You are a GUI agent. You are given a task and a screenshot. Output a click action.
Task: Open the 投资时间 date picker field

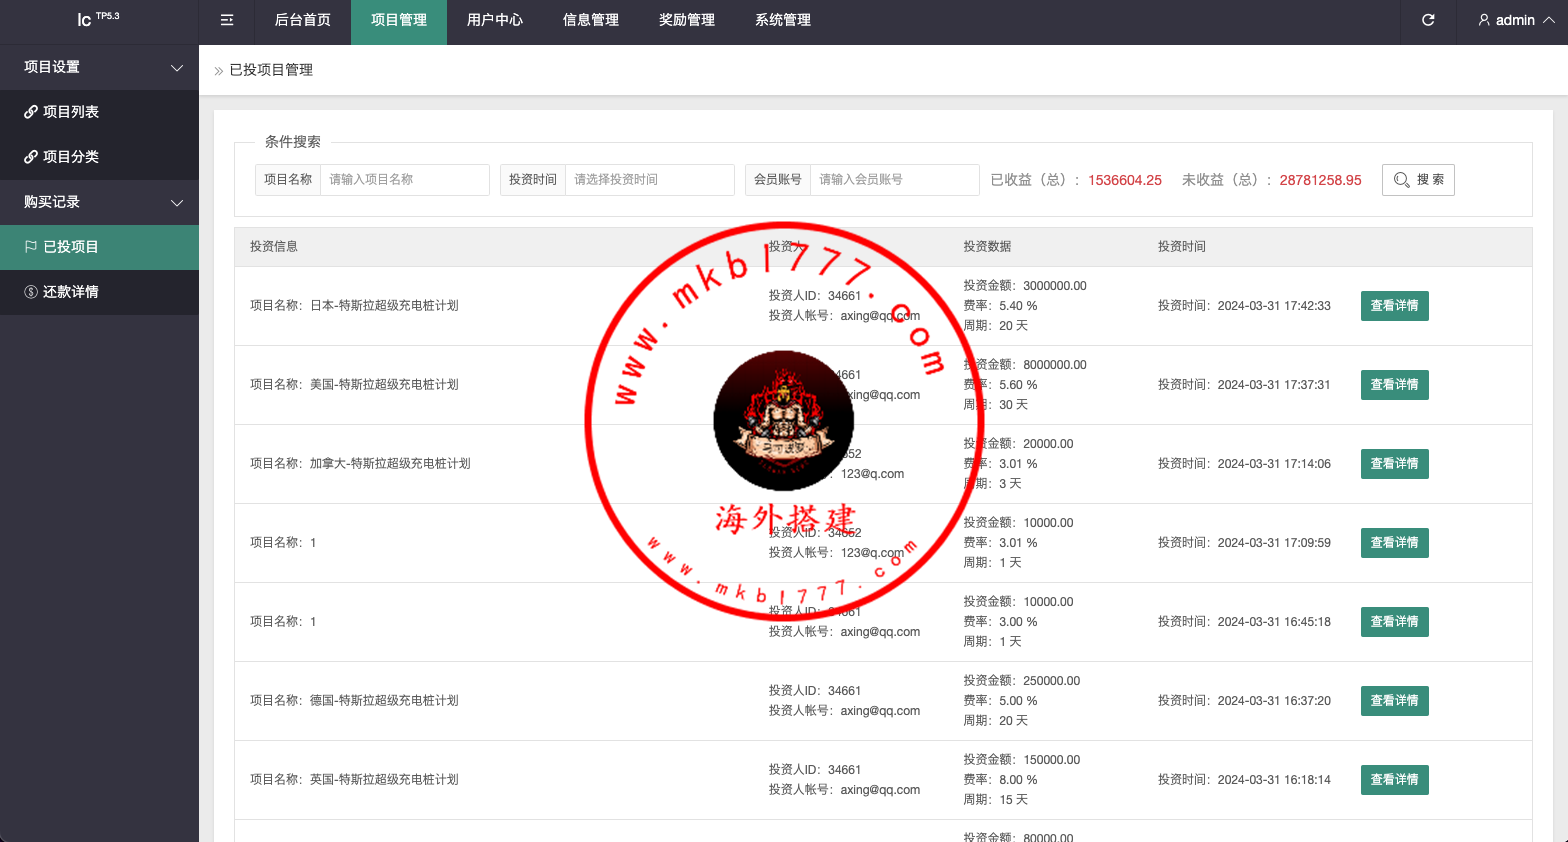tap(649, 180)
